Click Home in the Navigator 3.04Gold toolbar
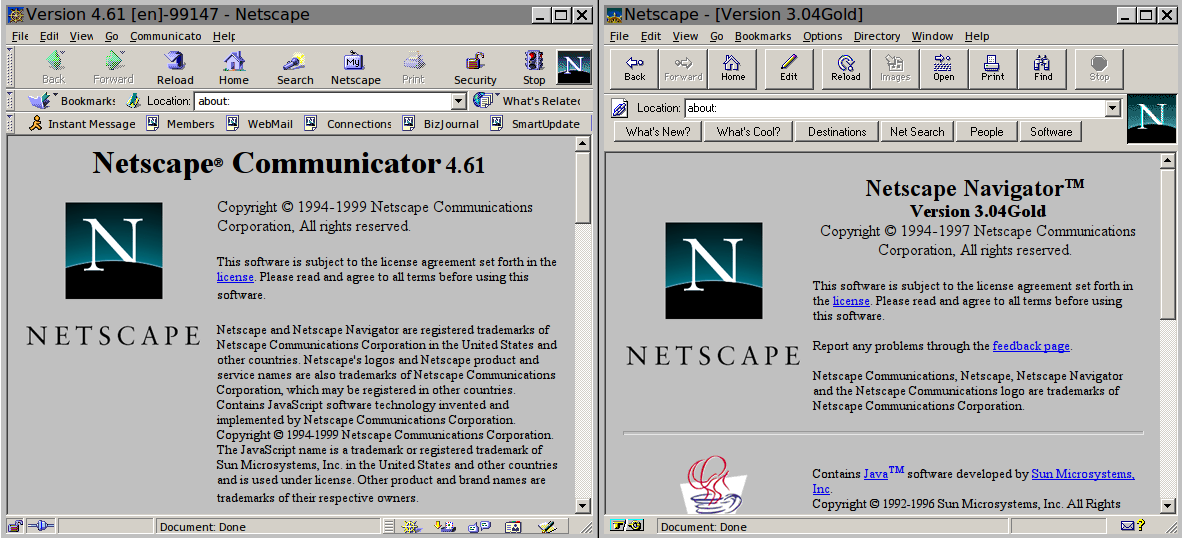 coord(733,69)
